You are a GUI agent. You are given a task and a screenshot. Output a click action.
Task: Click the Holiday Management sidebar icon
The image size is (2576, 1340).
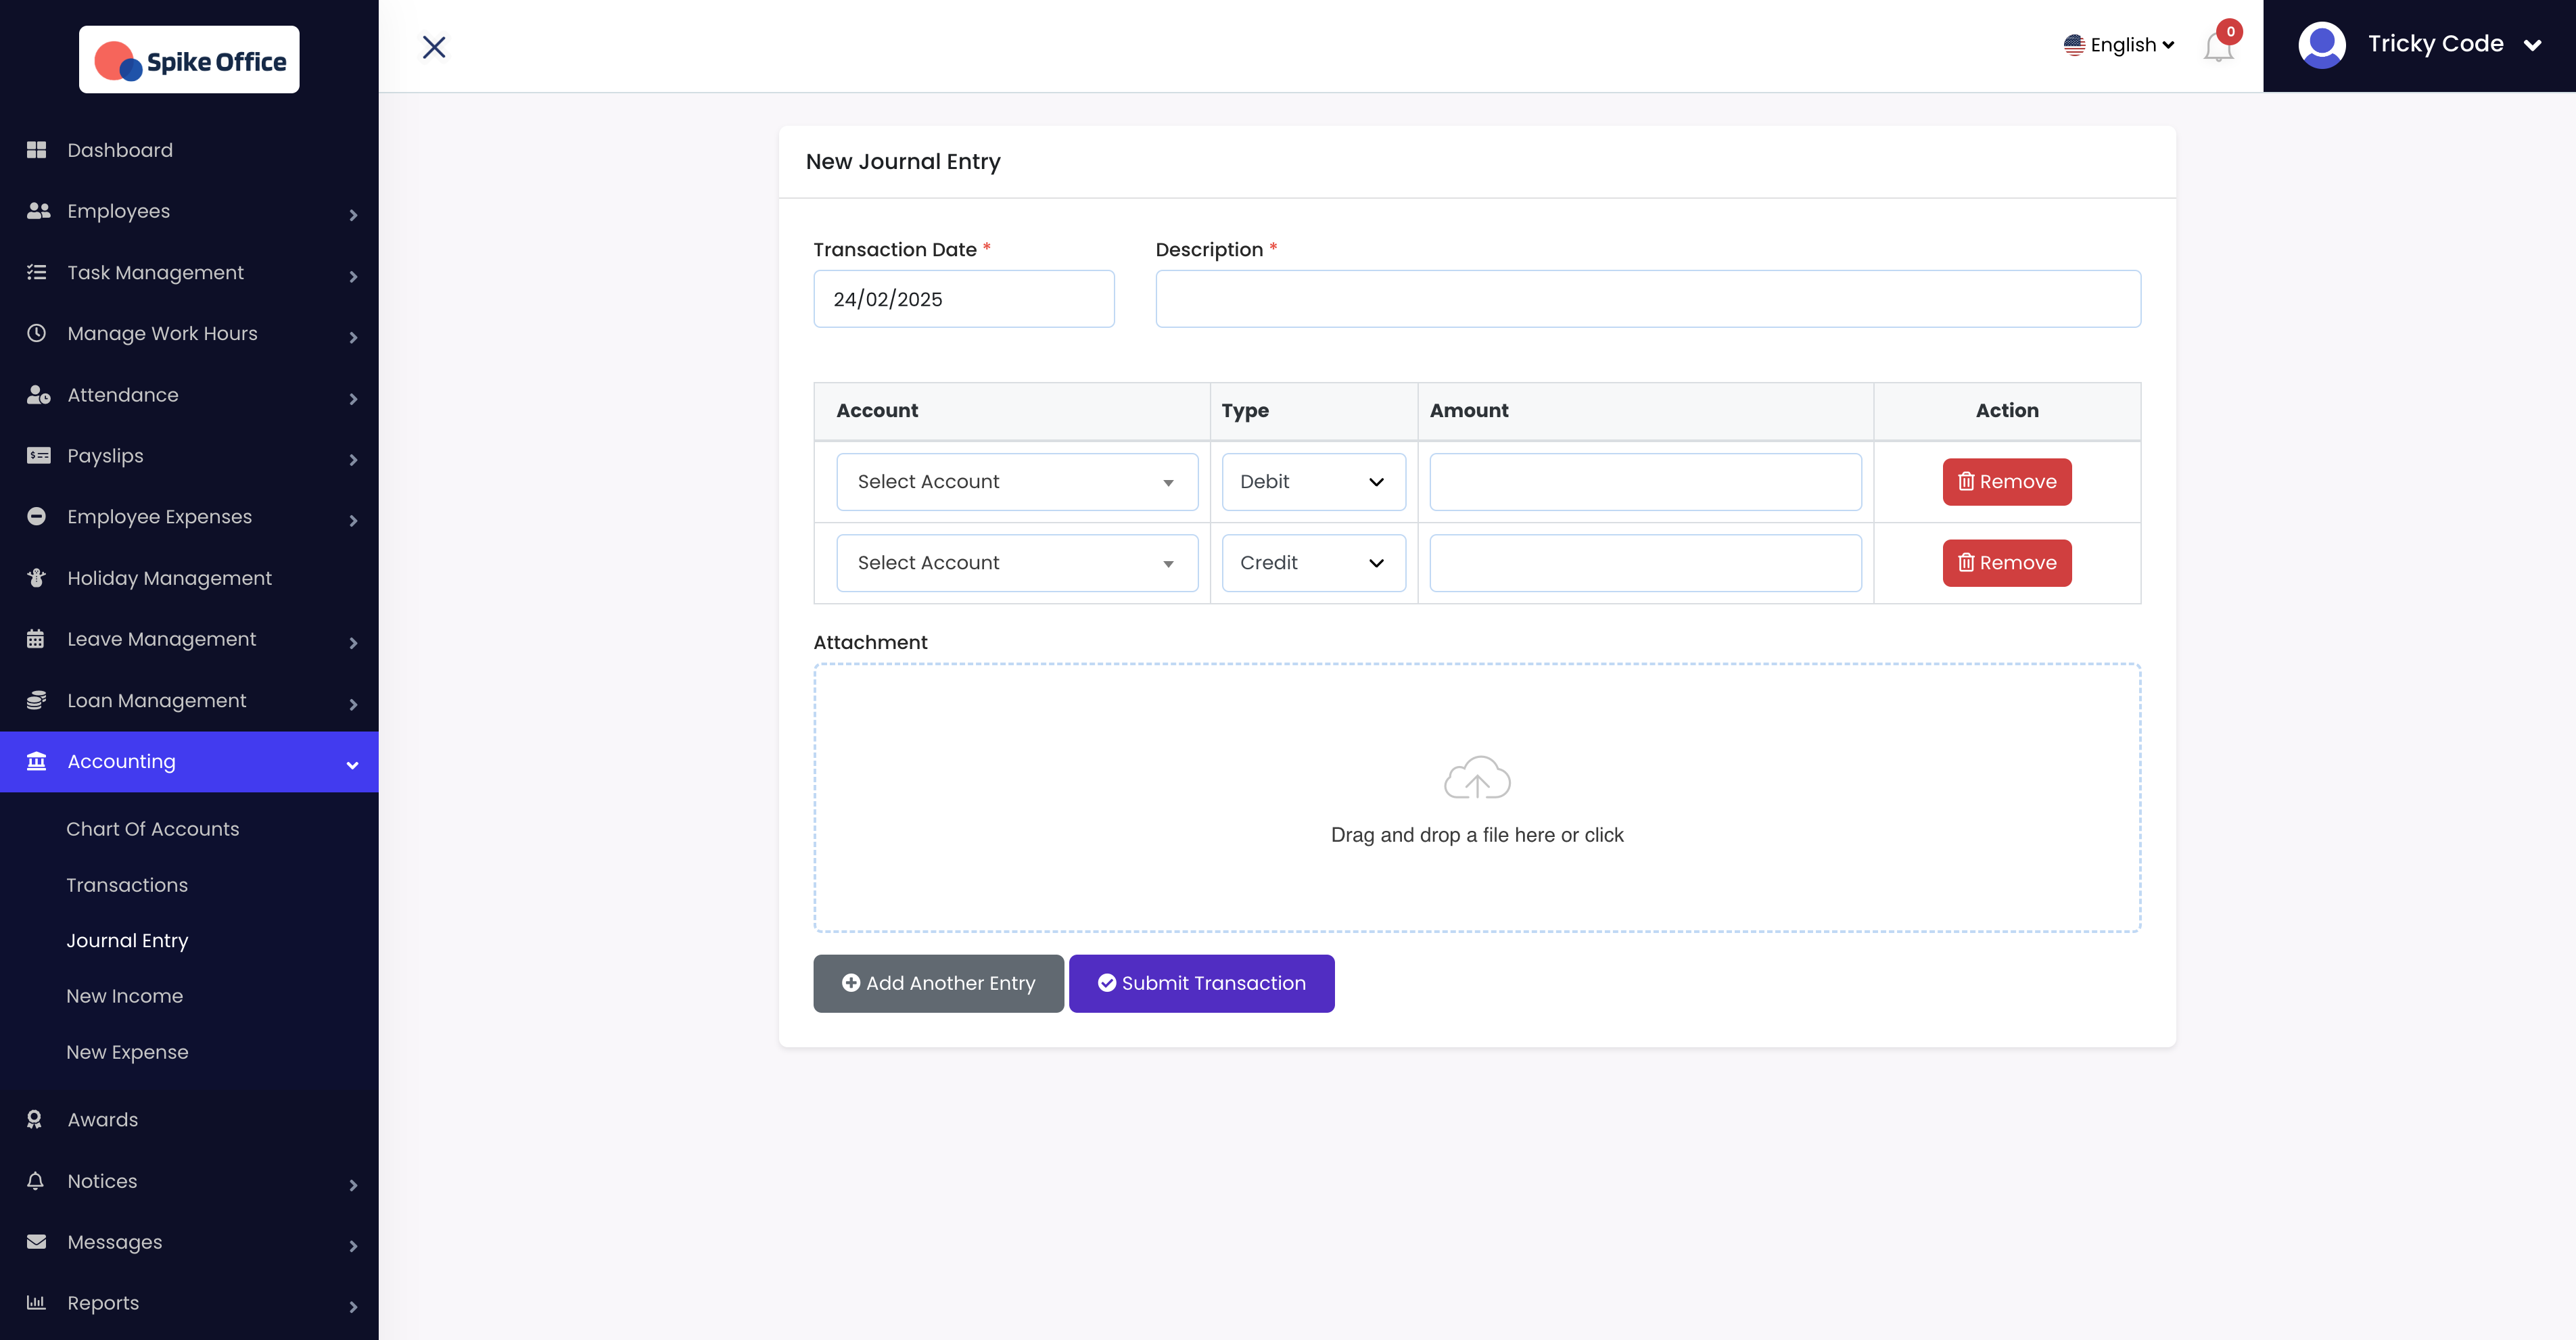pos(37,578)
